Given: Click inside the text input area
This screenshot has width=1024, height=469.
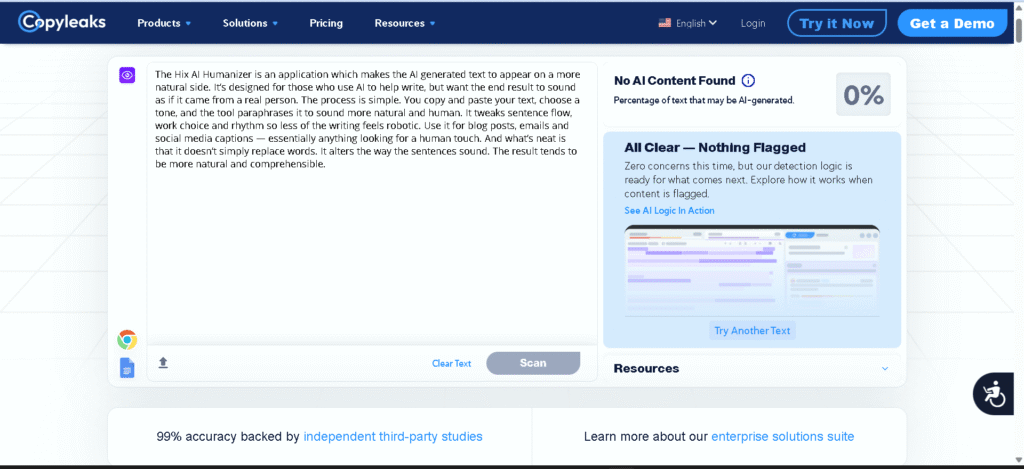Looking at the screenshot, I should coord(370,250).
